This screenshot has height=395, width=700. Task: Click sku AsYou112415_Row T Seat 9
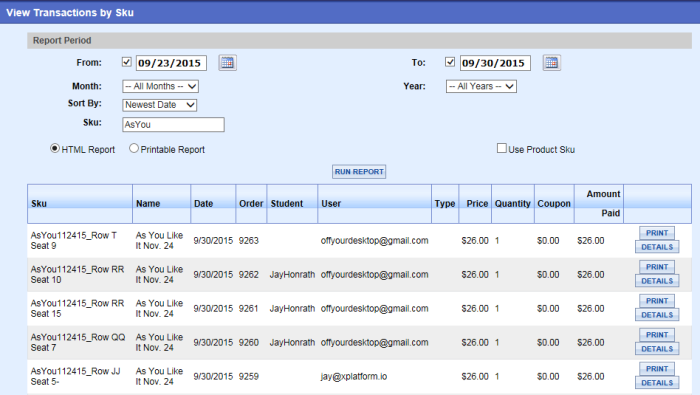coord(74,241)
